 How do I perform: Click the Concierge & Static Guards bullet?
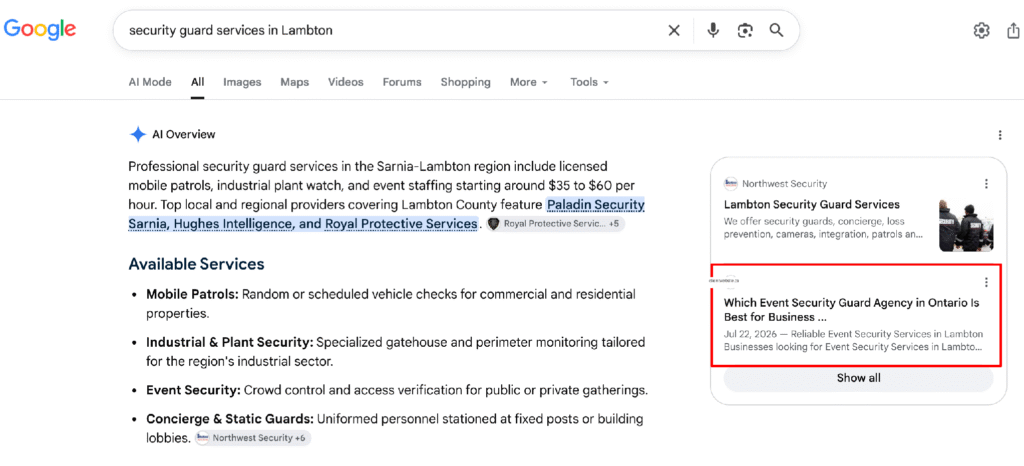coord(394,427)
